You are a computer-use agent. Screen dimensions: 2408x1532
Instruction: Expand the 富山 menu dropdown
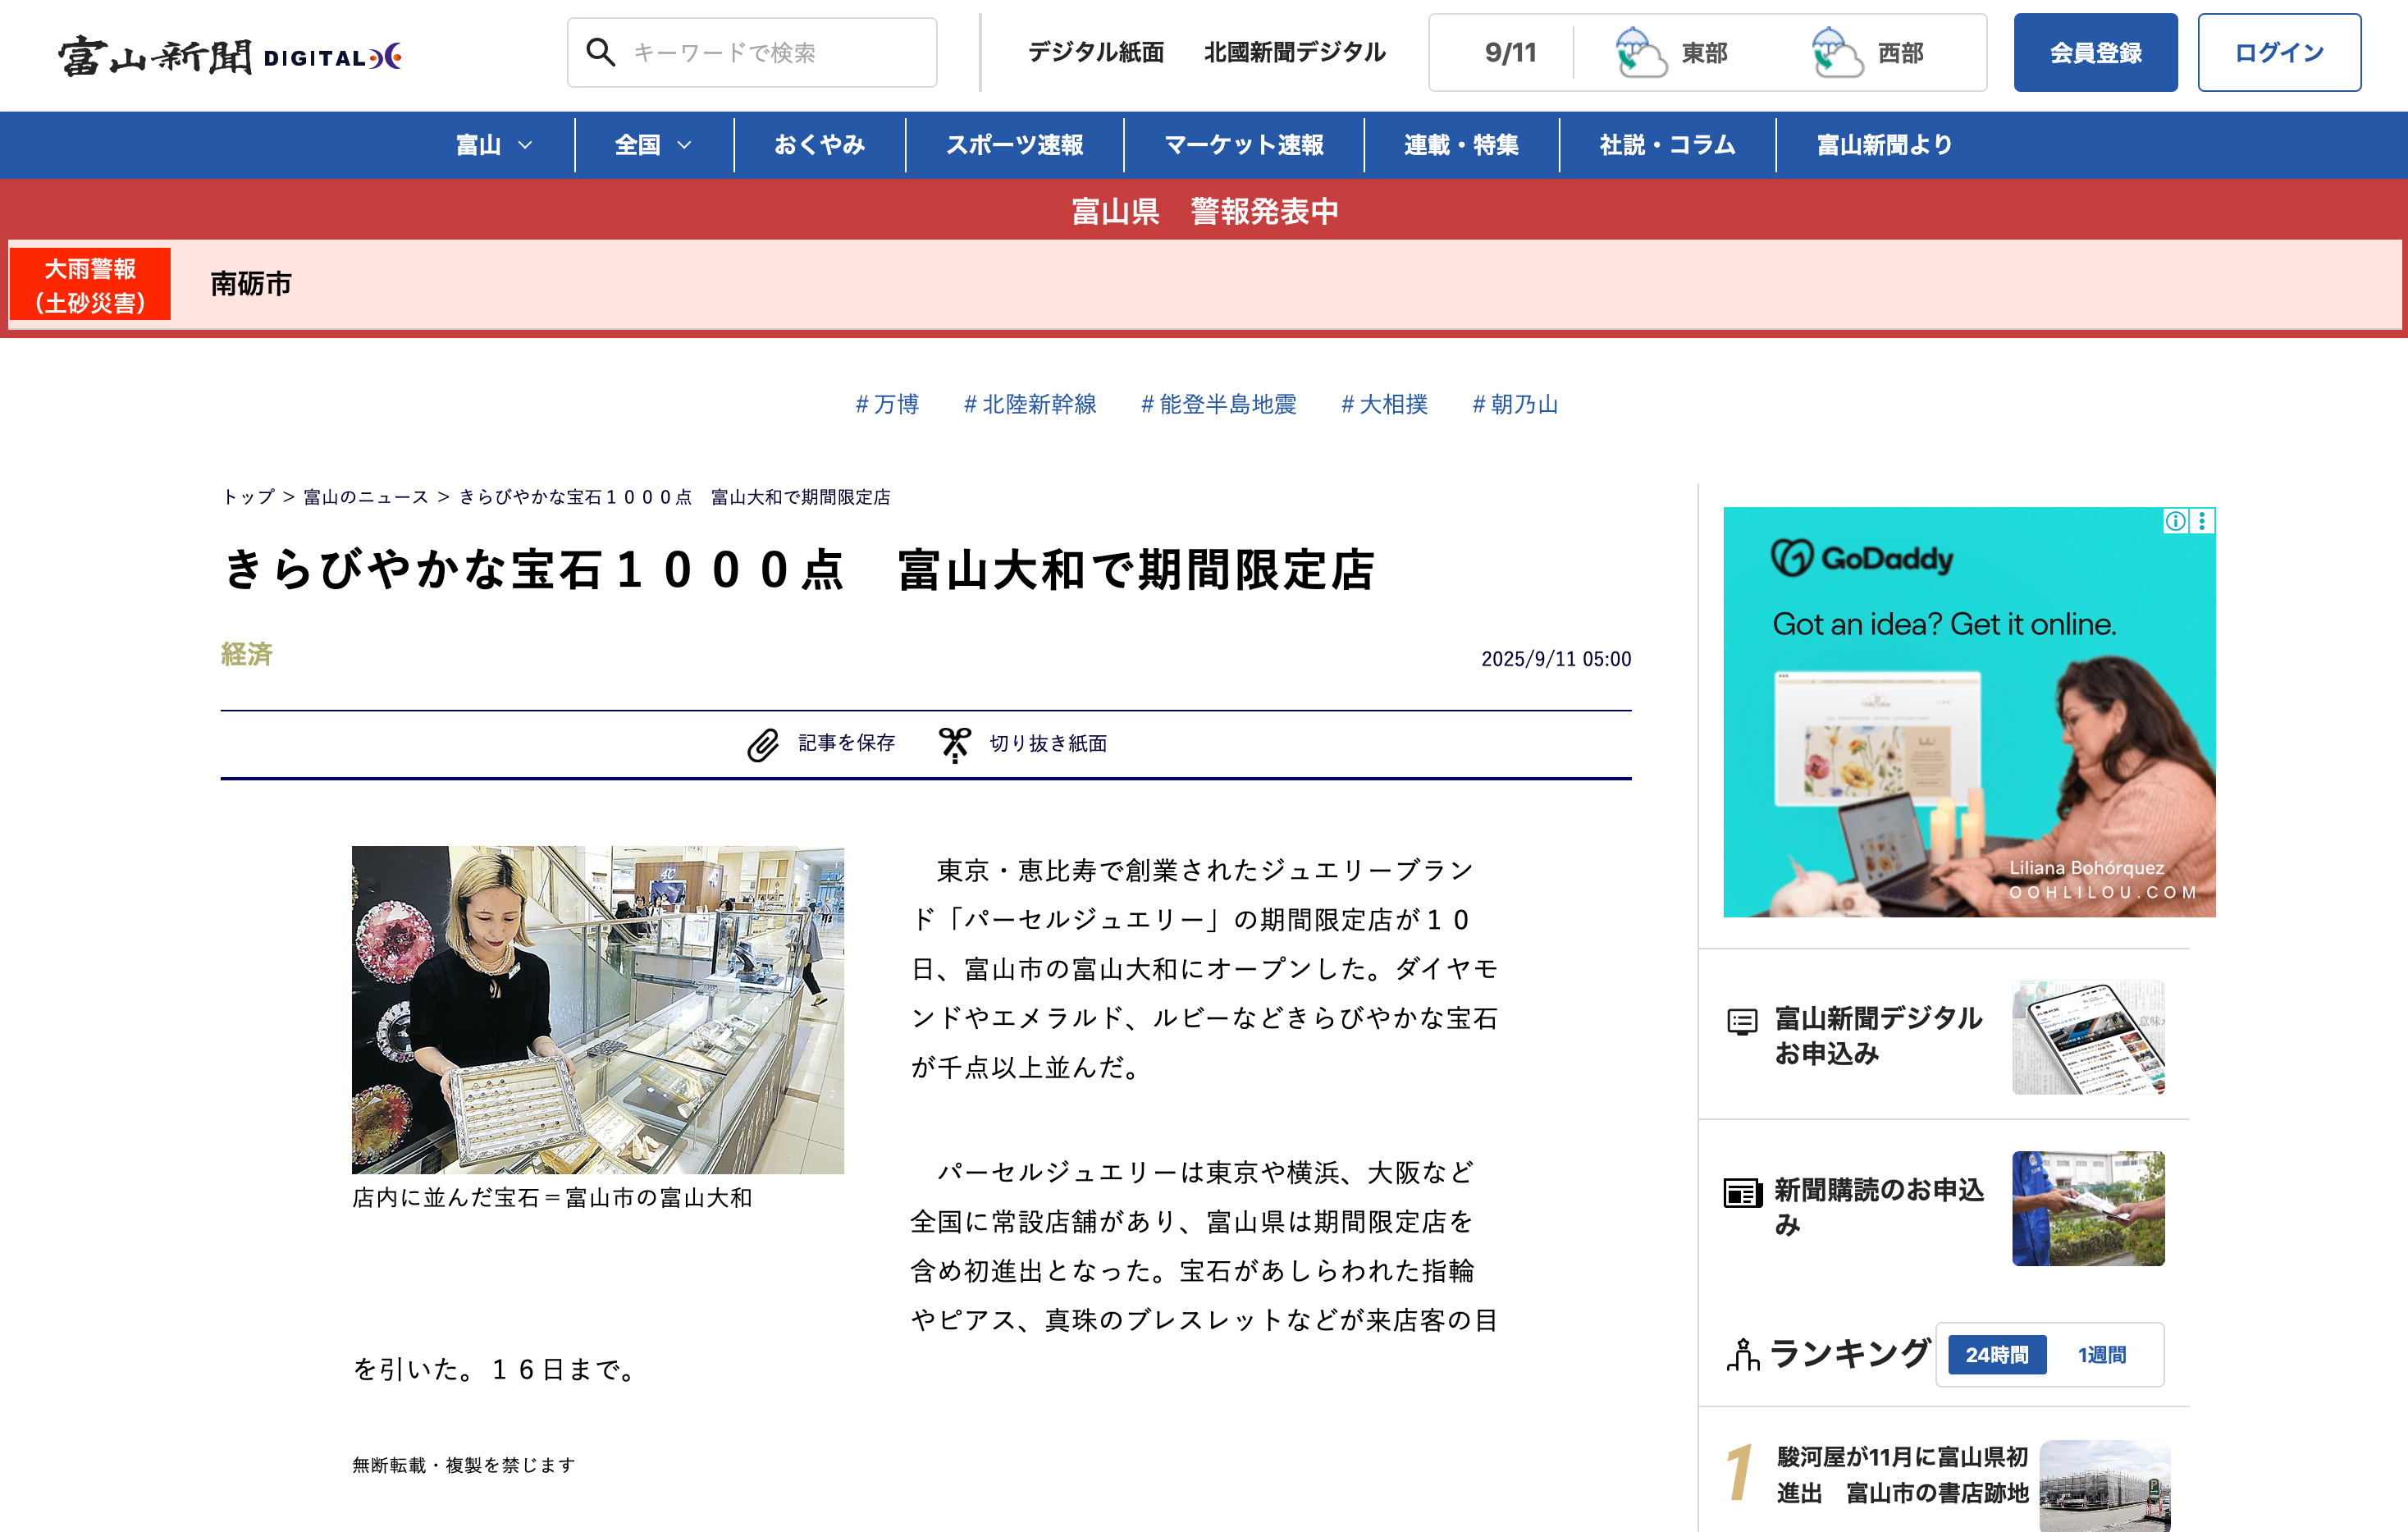click(x=494, y=146)
